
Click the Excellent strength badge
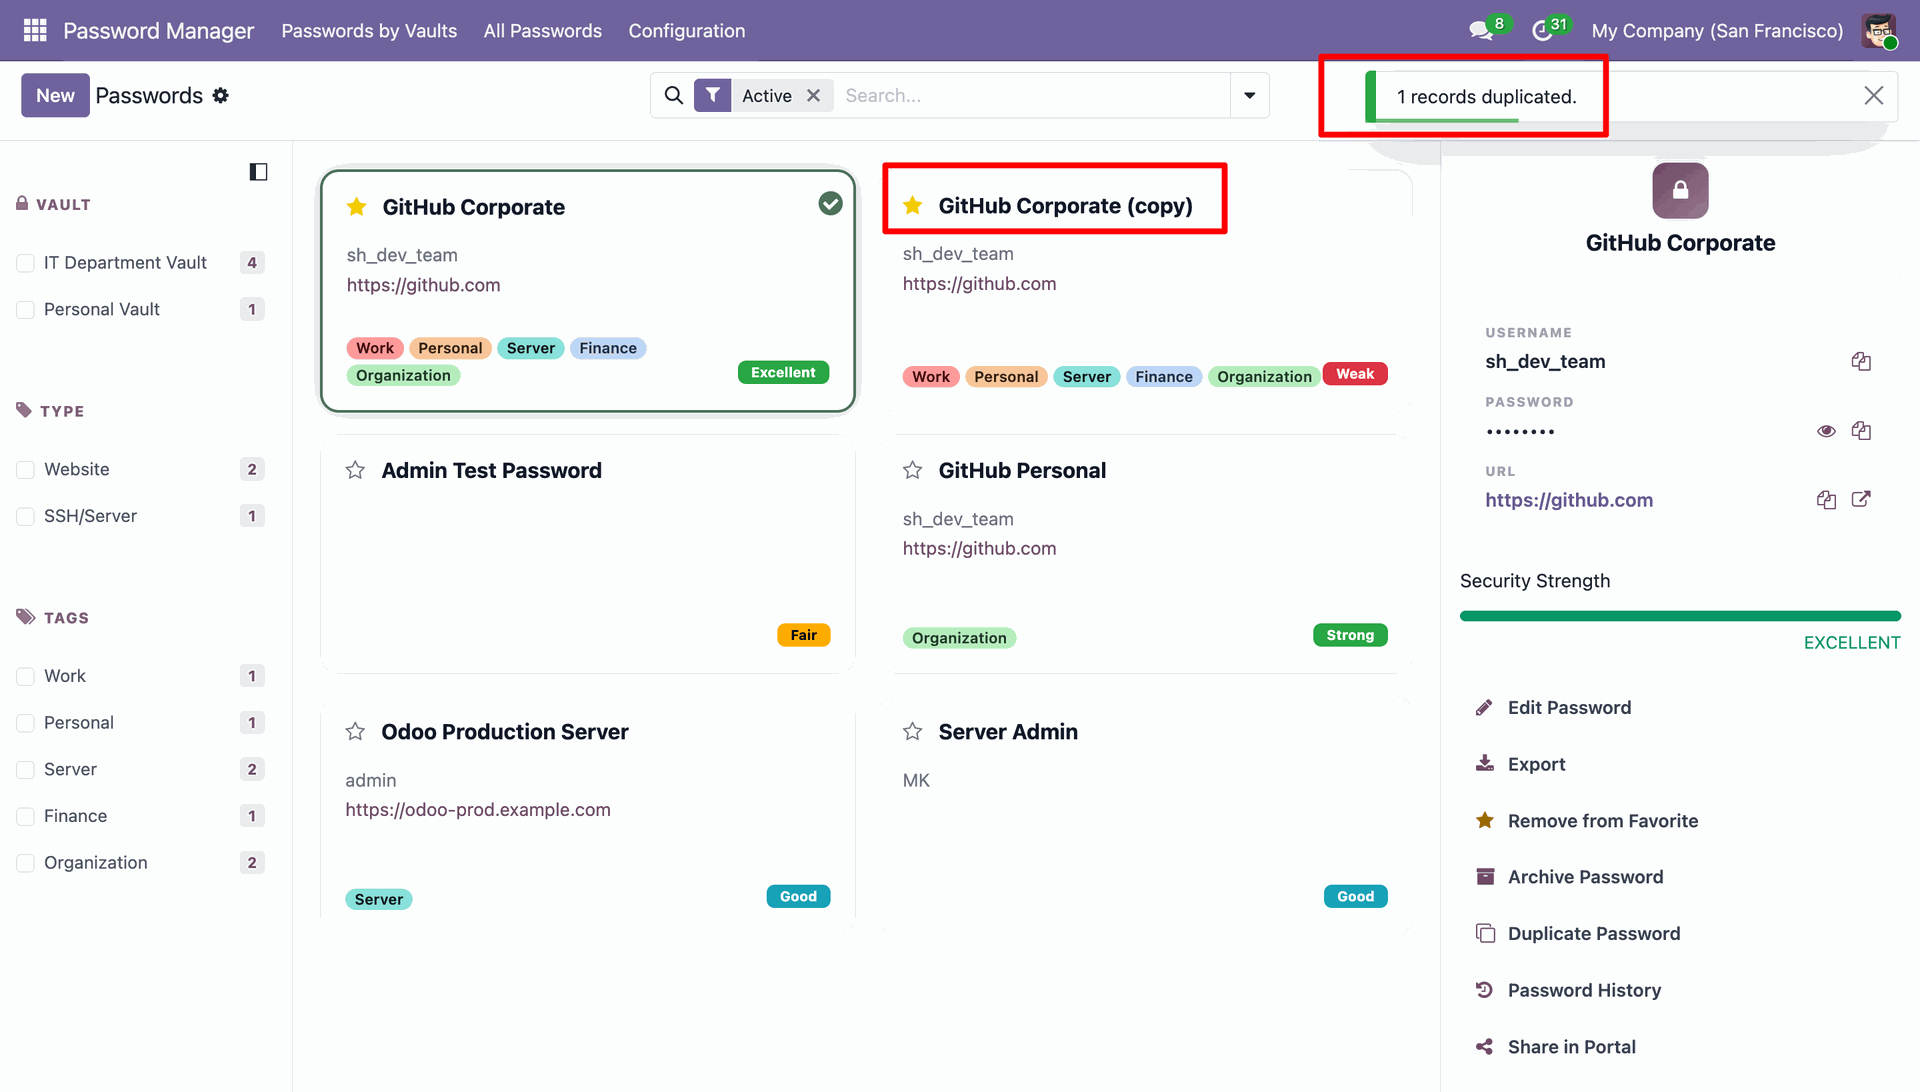(x=783, y=372)
